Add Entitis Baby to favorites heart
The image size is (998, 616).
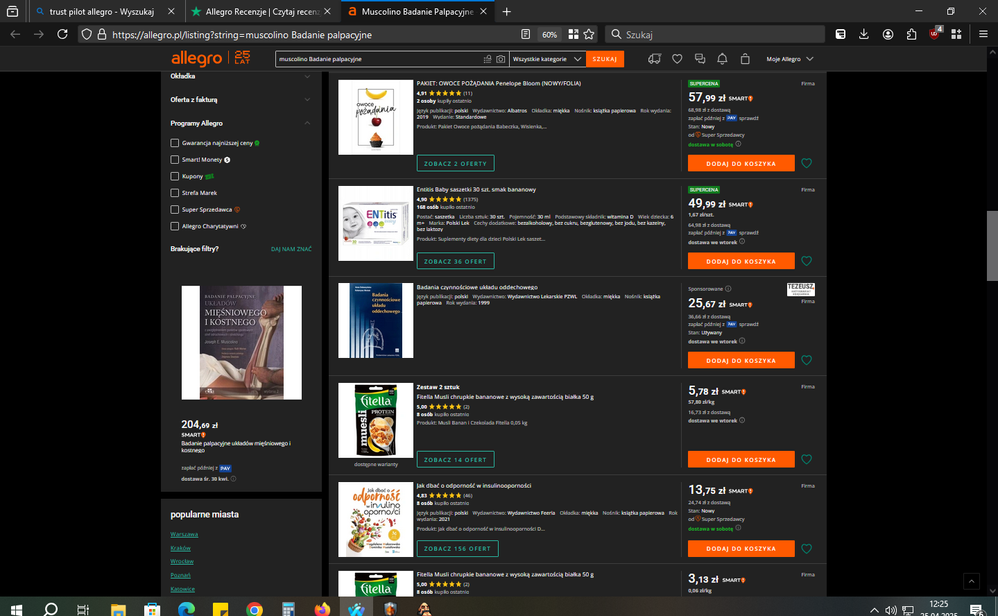(806, 261)
